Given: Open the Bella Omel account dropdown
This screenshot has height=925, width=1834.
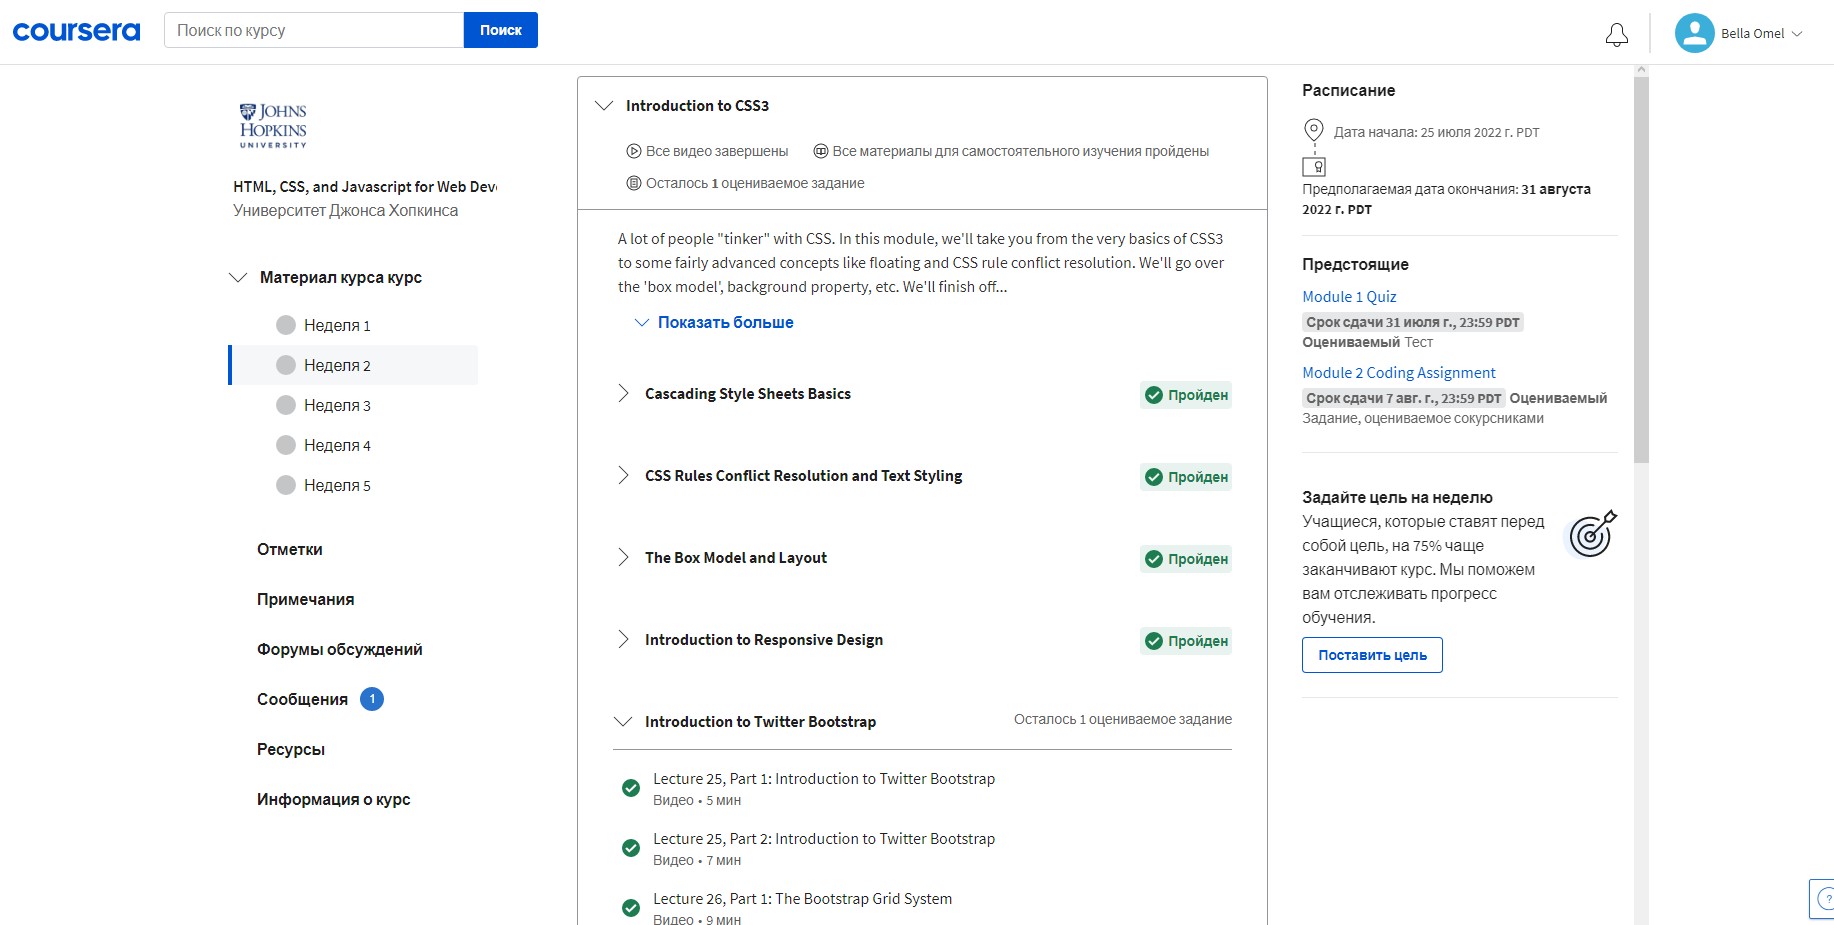Looking at the screenshot, I should [1797, 33].
